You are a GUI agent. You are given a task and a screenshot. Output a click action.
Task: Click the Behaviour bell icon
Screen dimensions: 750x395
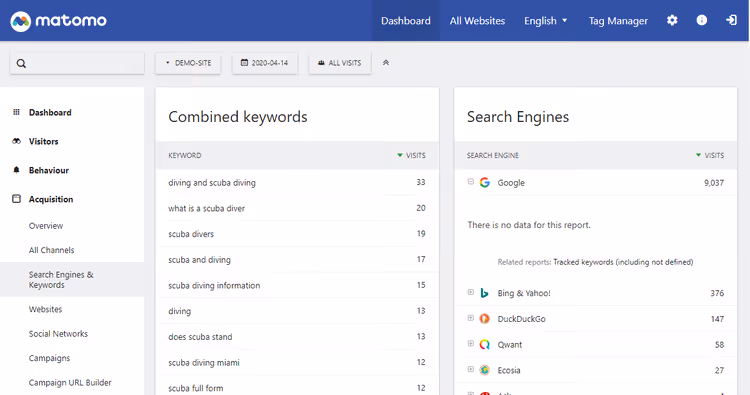pos(16,170)
